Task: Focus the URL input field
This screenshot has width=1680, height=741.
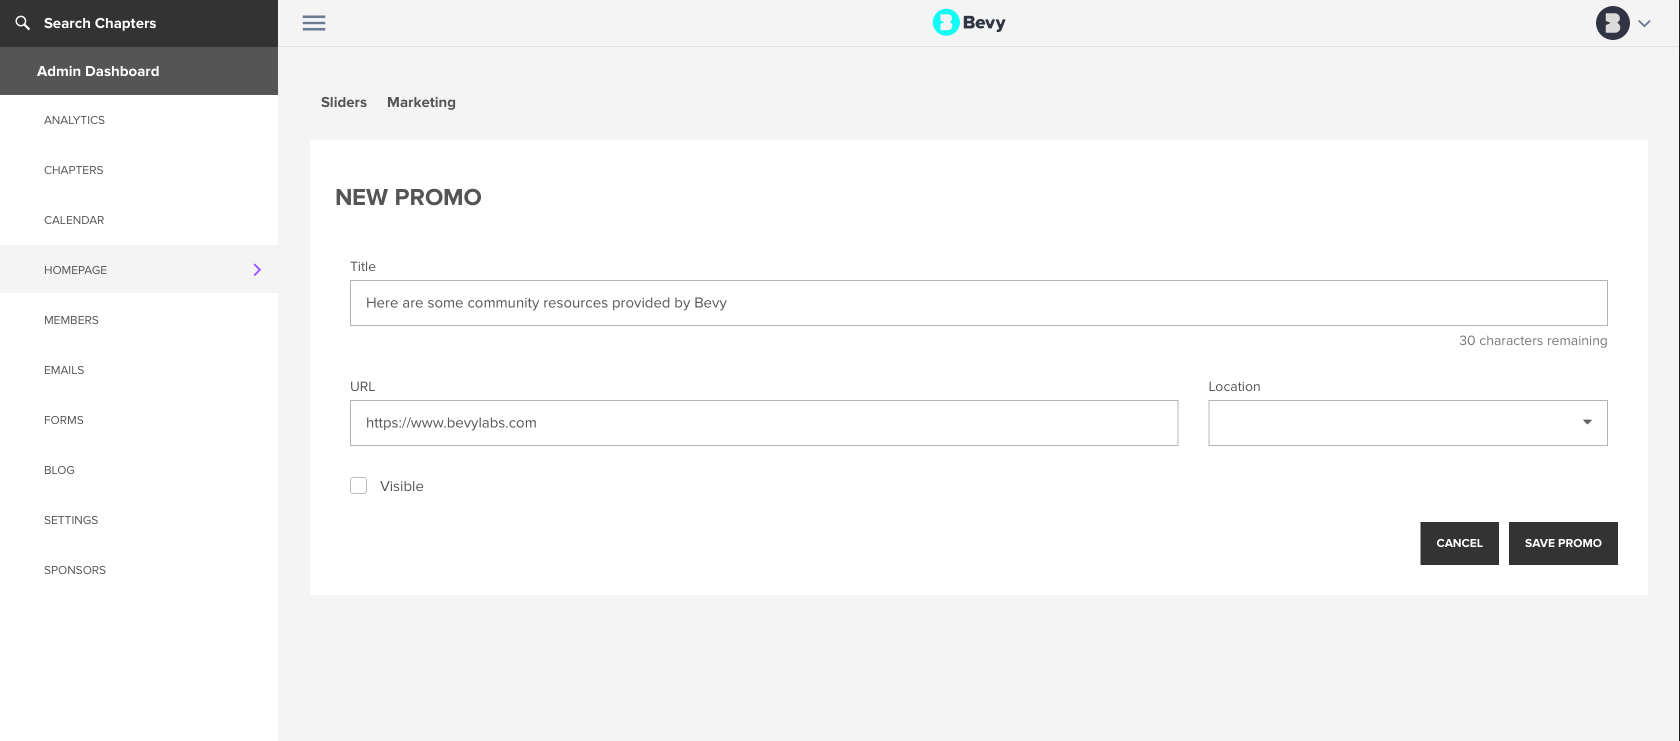Action: tap(764, 423)
